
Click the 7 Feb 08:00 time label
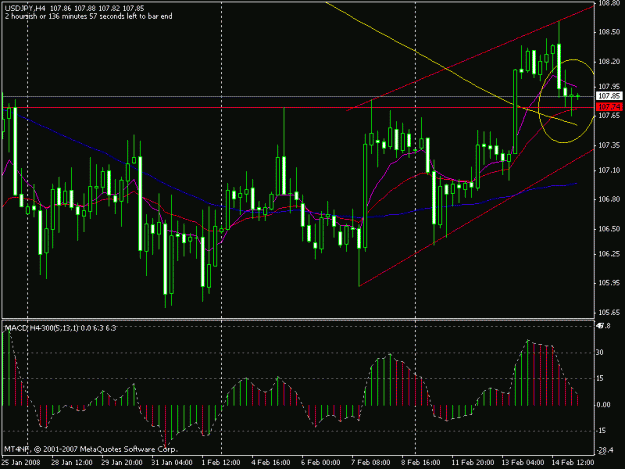pyautogui.click(x=371, y=463)
